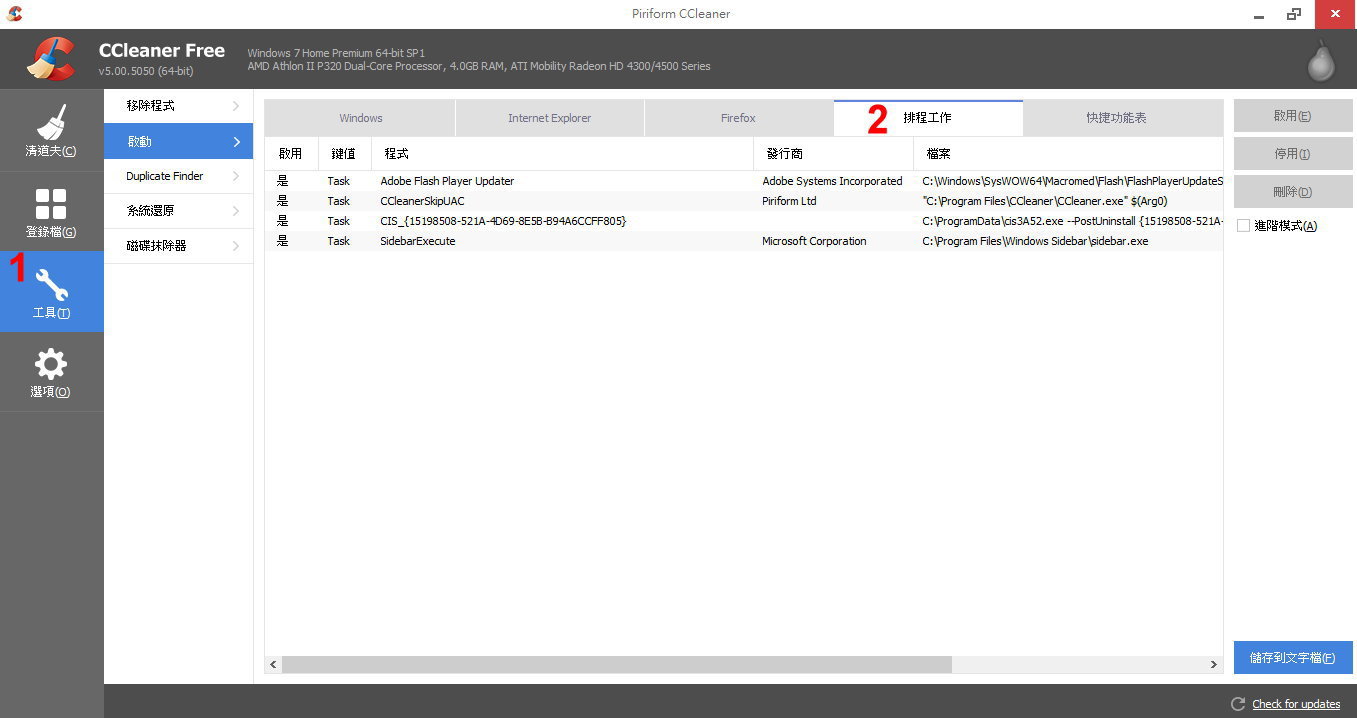Viewport: 1357px width, 718px height.
Task: Switch to the Firefox tab
Action: pyautogui.click(x=738, y=118)
